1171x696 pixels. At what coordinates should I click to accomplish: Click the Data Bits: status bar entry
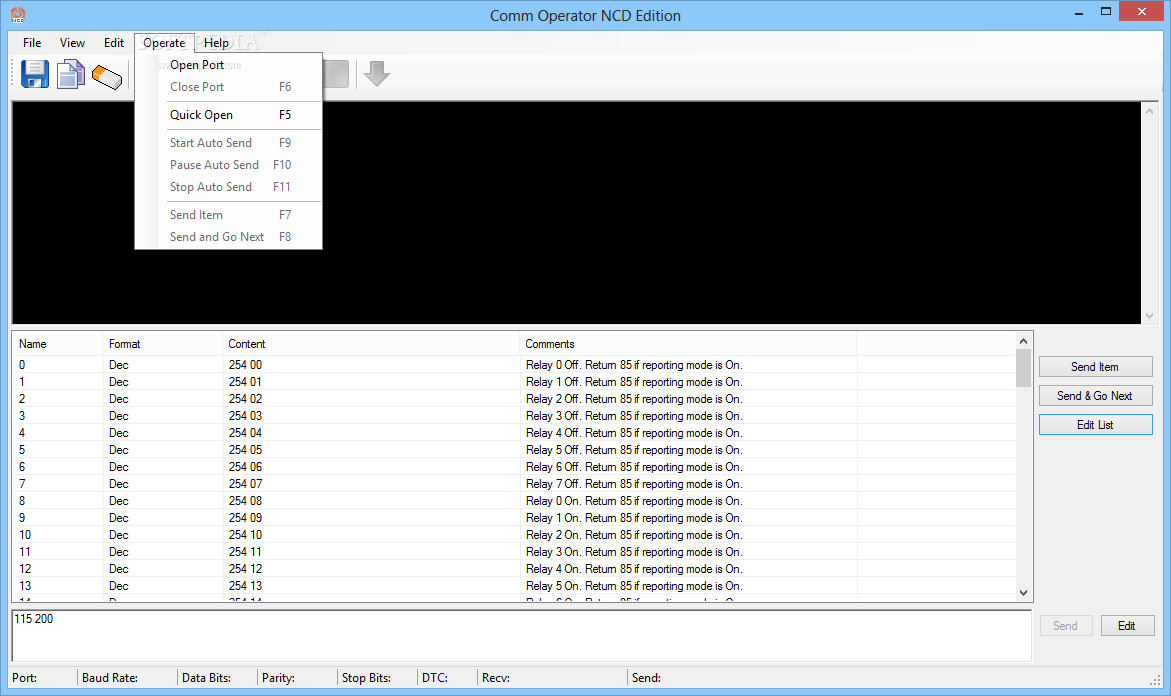coord(206,678)
